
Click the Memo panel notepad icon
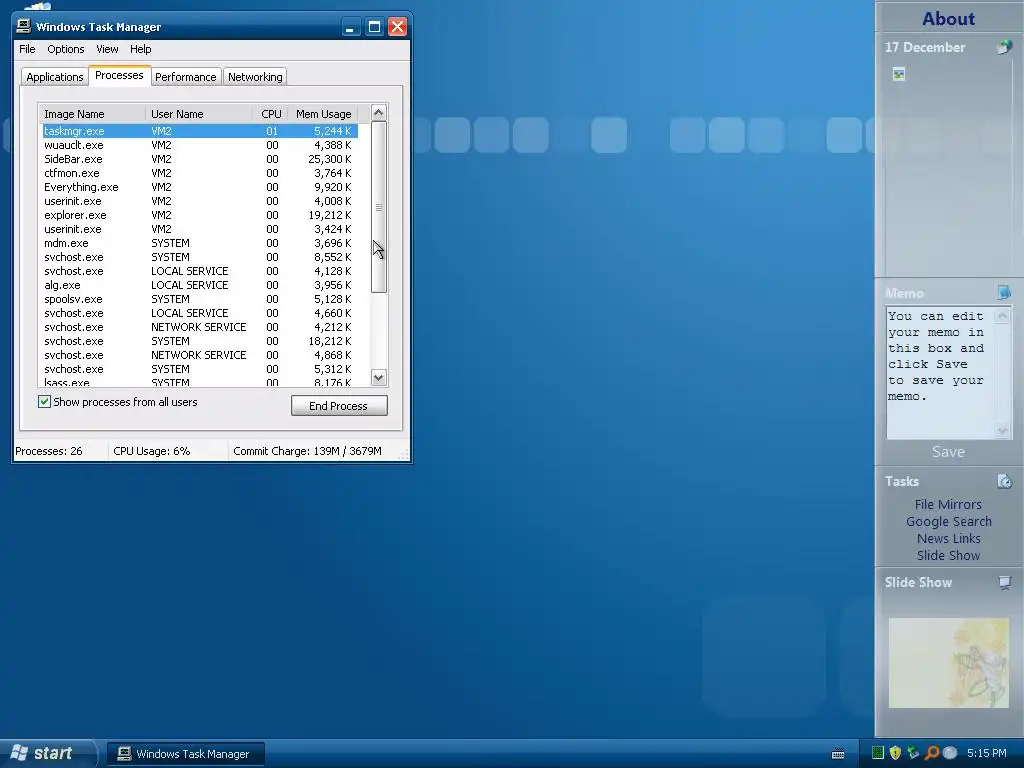[x=1004, y=293]
